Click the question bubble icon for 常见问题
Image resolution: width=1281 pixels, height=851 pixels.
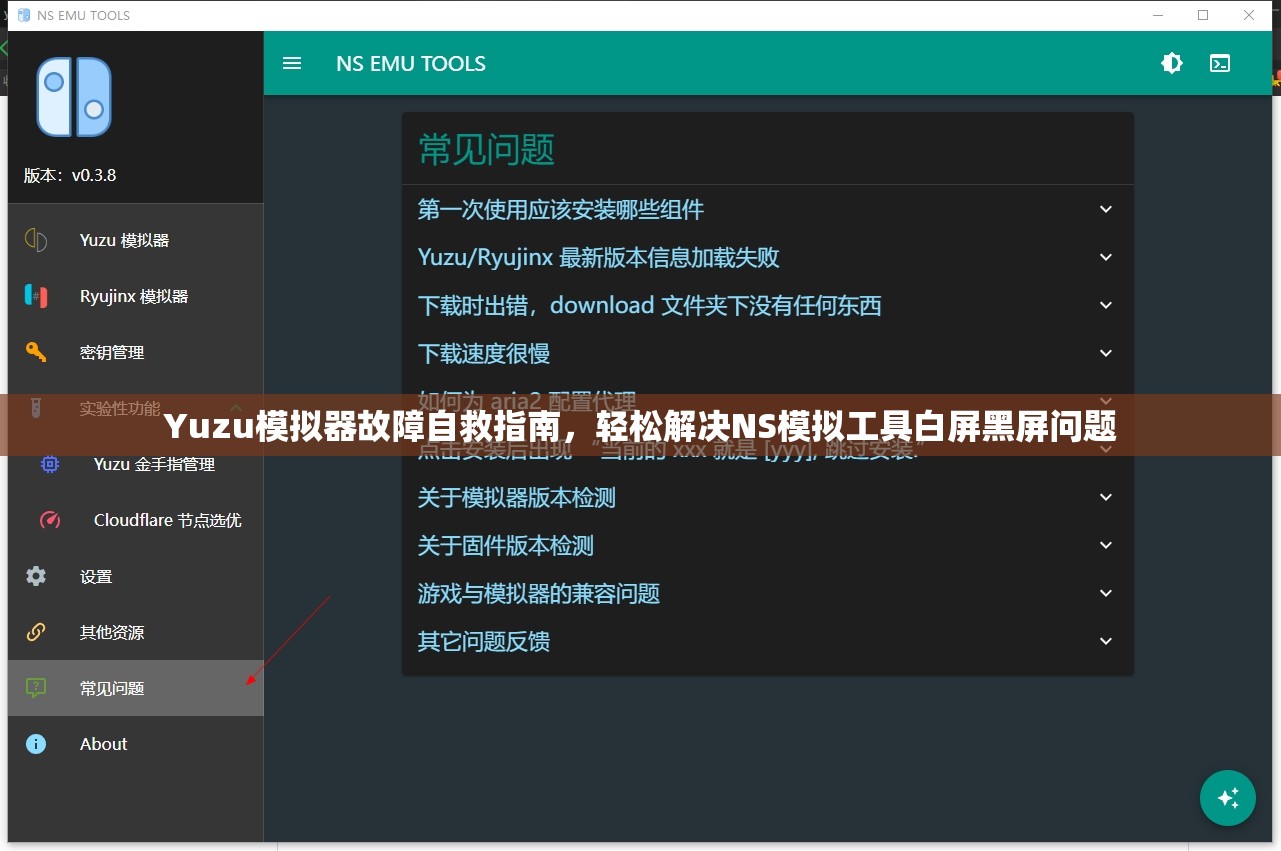tap(36, 688)
